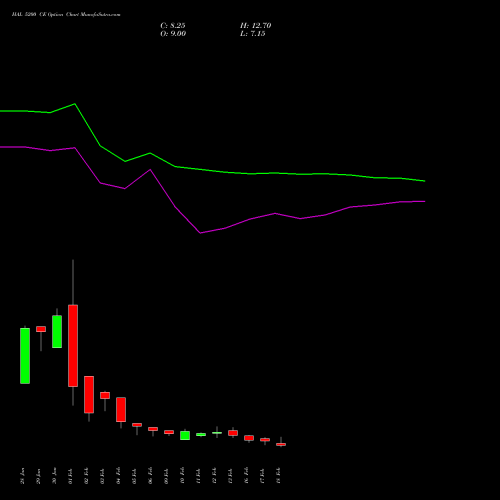This screenshot has width=500, height=500.
Task: Select the 10 Feb date label
Action: pos(182,476)
